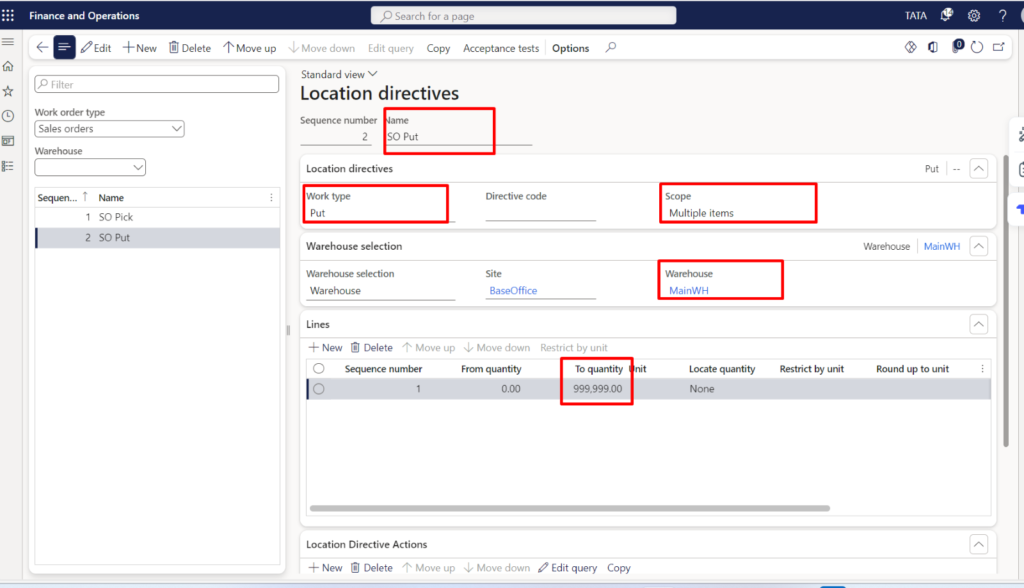The width and height of the screenshot is (1024, 588).
Task: Open Lines grid column options dots
Action: pyautogui.click(x=982, y=368)
